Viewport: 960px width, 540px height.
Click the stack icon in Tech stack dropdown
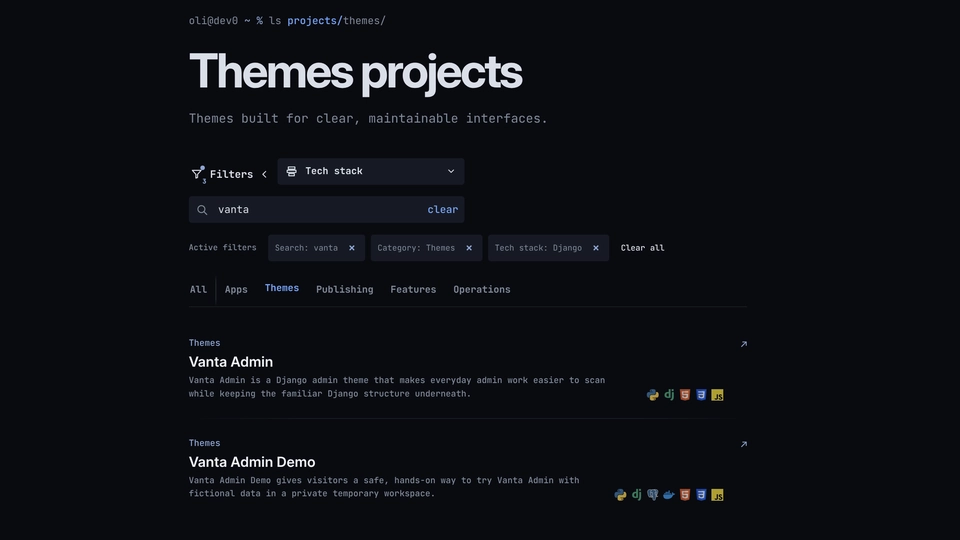pyautogui.click(x=291, y=171)
